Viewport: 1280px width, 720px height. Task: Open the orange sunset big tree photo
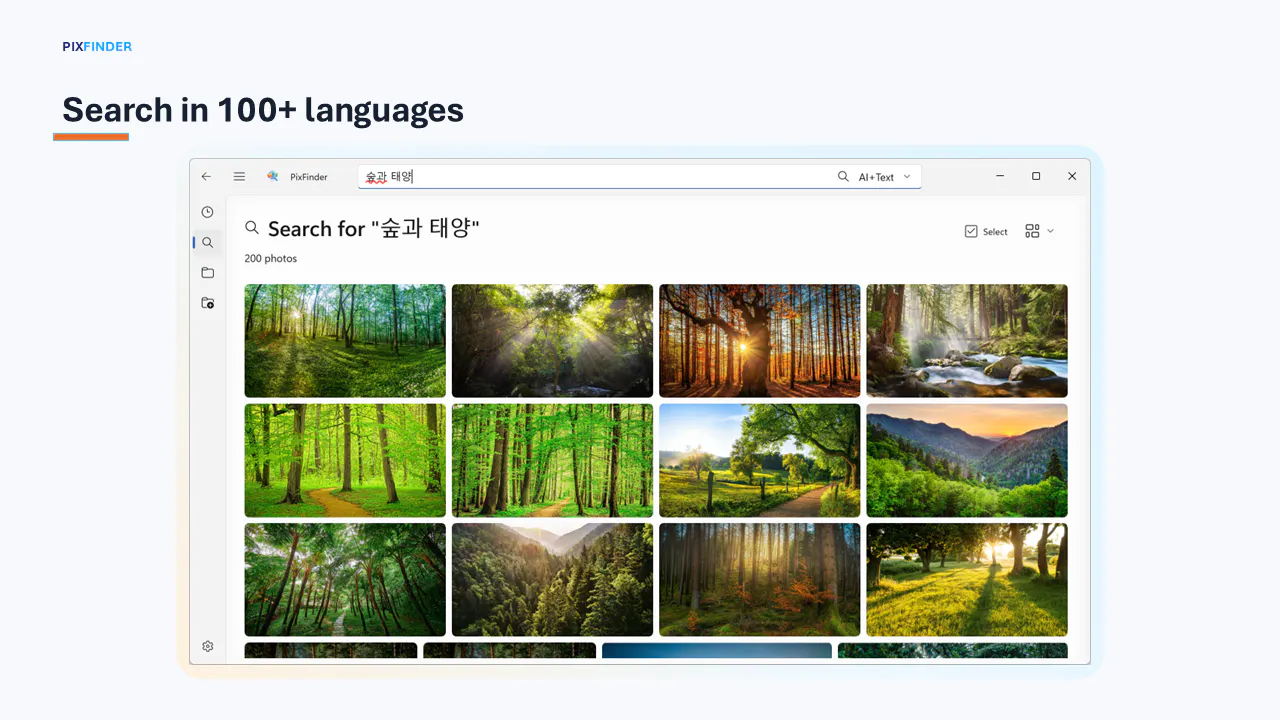[x=760, y=341]
